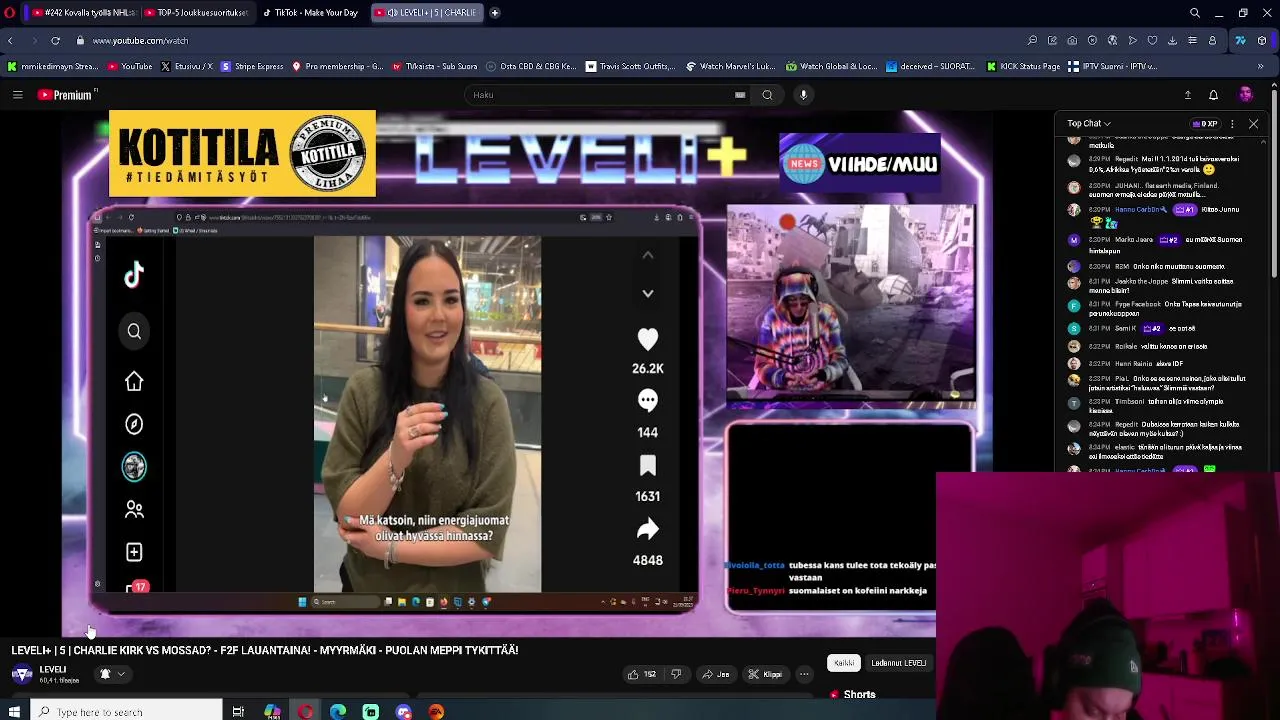
Task: Start voice search with the microphone icon
Action: pyautogui.click(x=803, y=95)
